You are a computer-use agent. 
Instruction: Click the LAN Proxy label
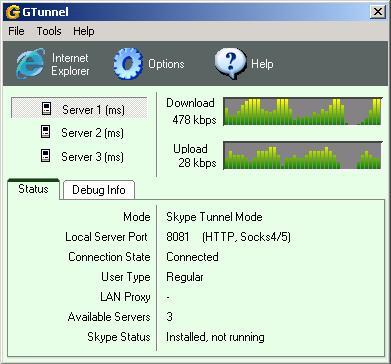pyautogui.click(x=125, y=297)
